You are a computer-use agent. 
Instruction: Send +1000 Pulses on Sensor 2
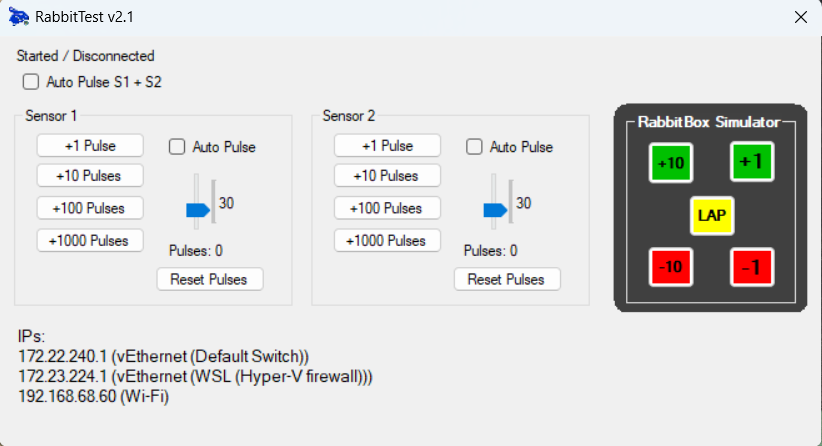point(387,241)
